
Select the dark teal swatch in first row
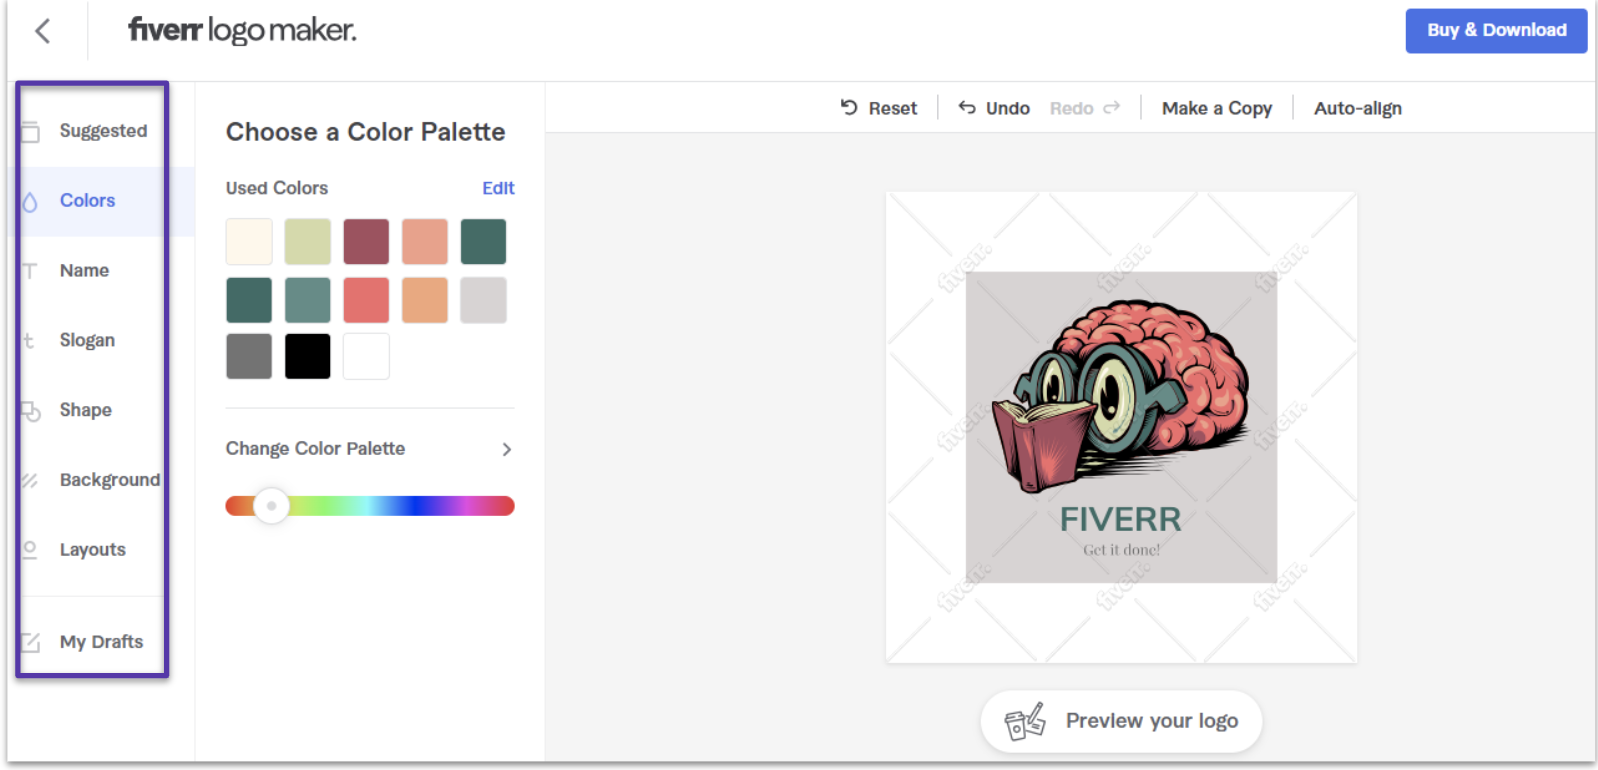(483, 241)
